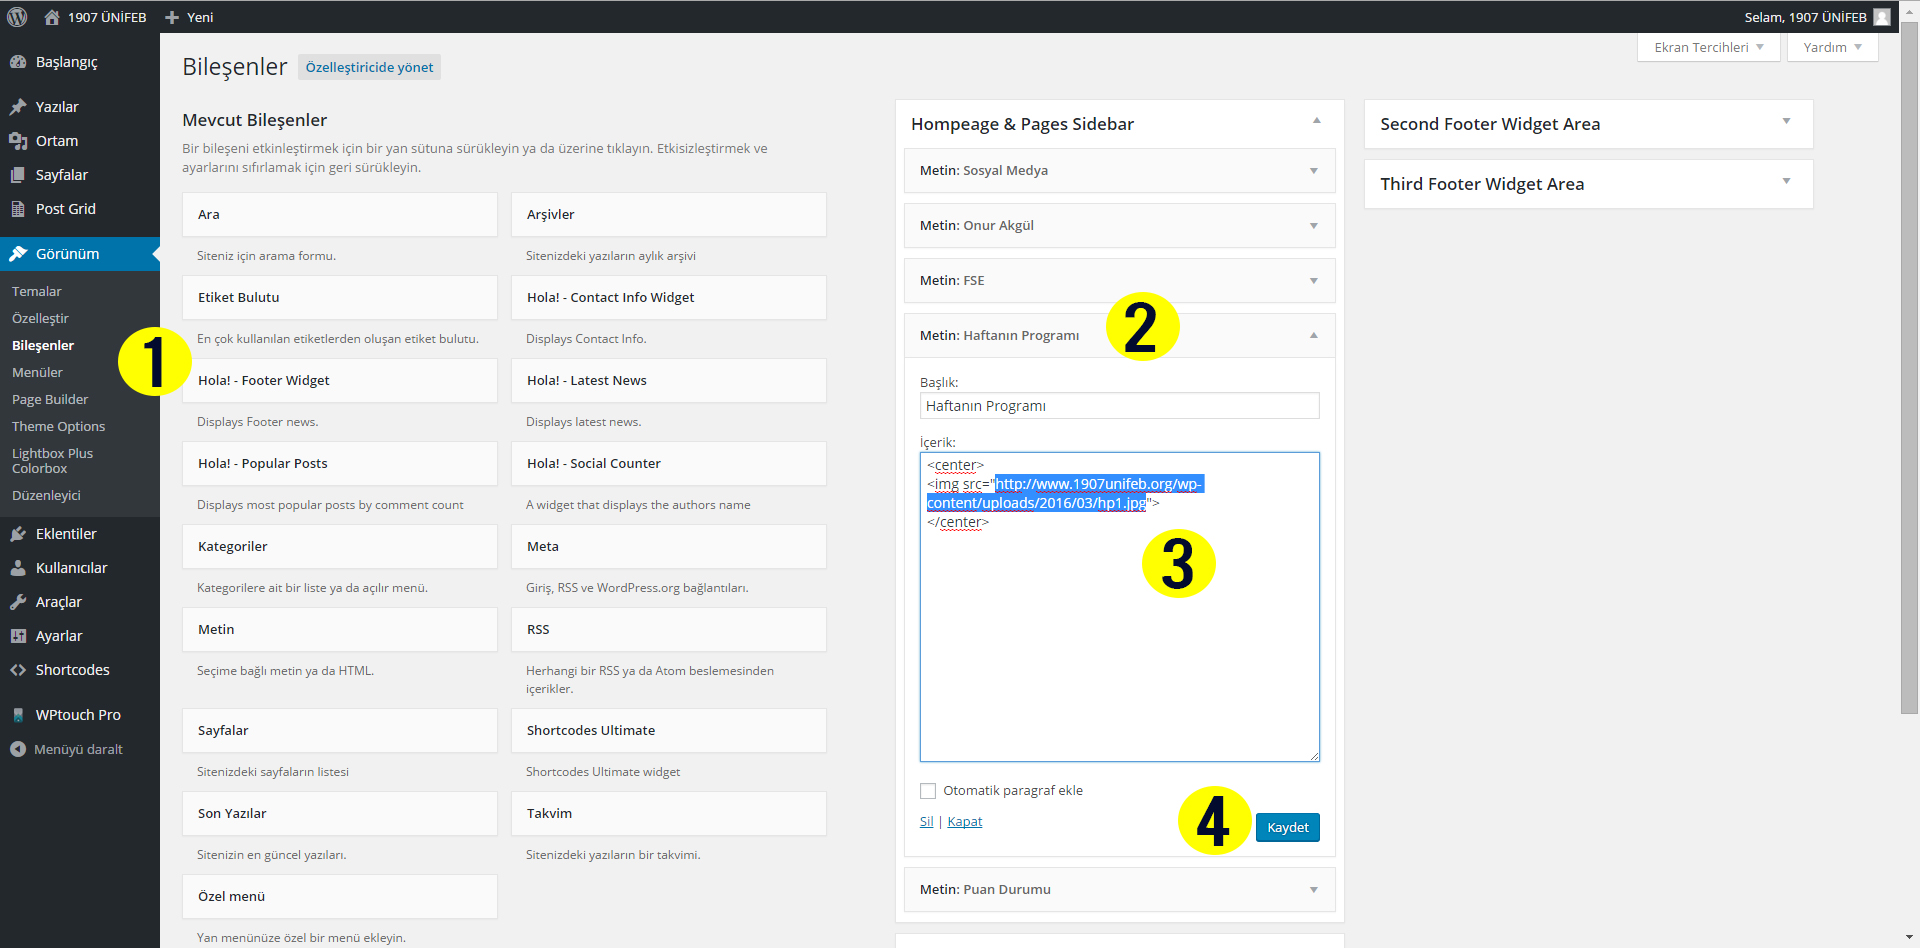This screenshot has height=948, width=1920.
Task: Click the Yazılar pushpin icon
Action: point(18,107)
